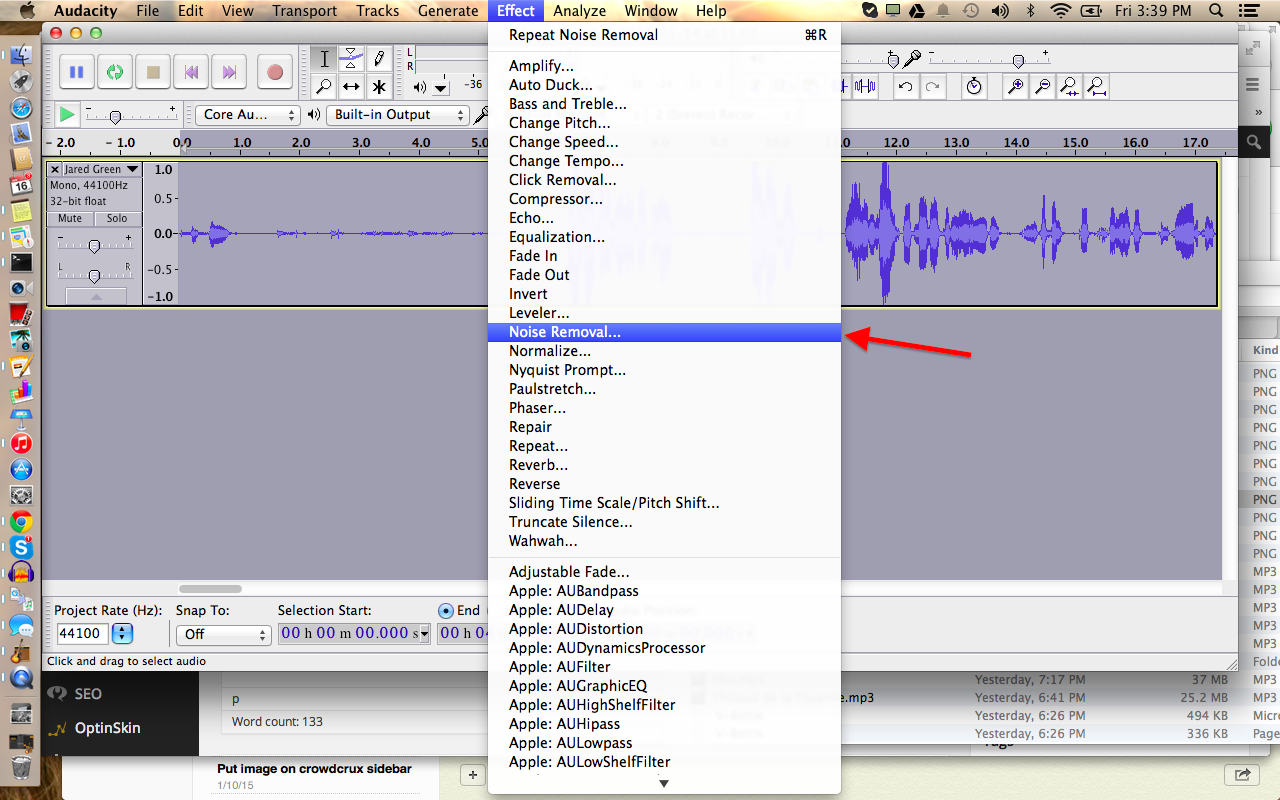Viewport: 1280px width, 800px height.
Task: Choose the Envelope tool
Action: click(x=351, y=58)
